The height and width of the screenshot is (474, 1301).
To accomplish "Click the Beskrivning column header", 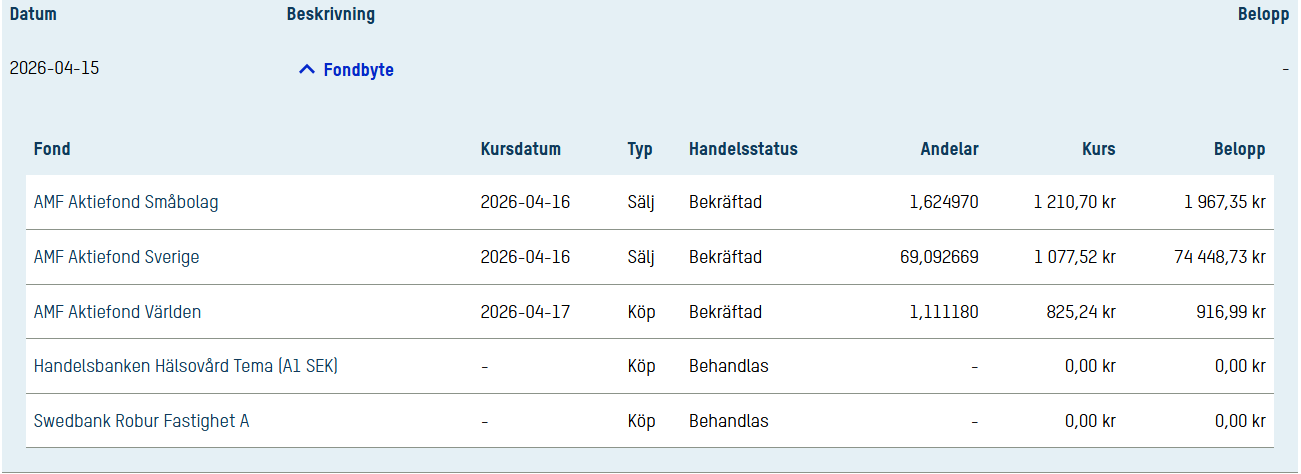I will coord(331,15).
